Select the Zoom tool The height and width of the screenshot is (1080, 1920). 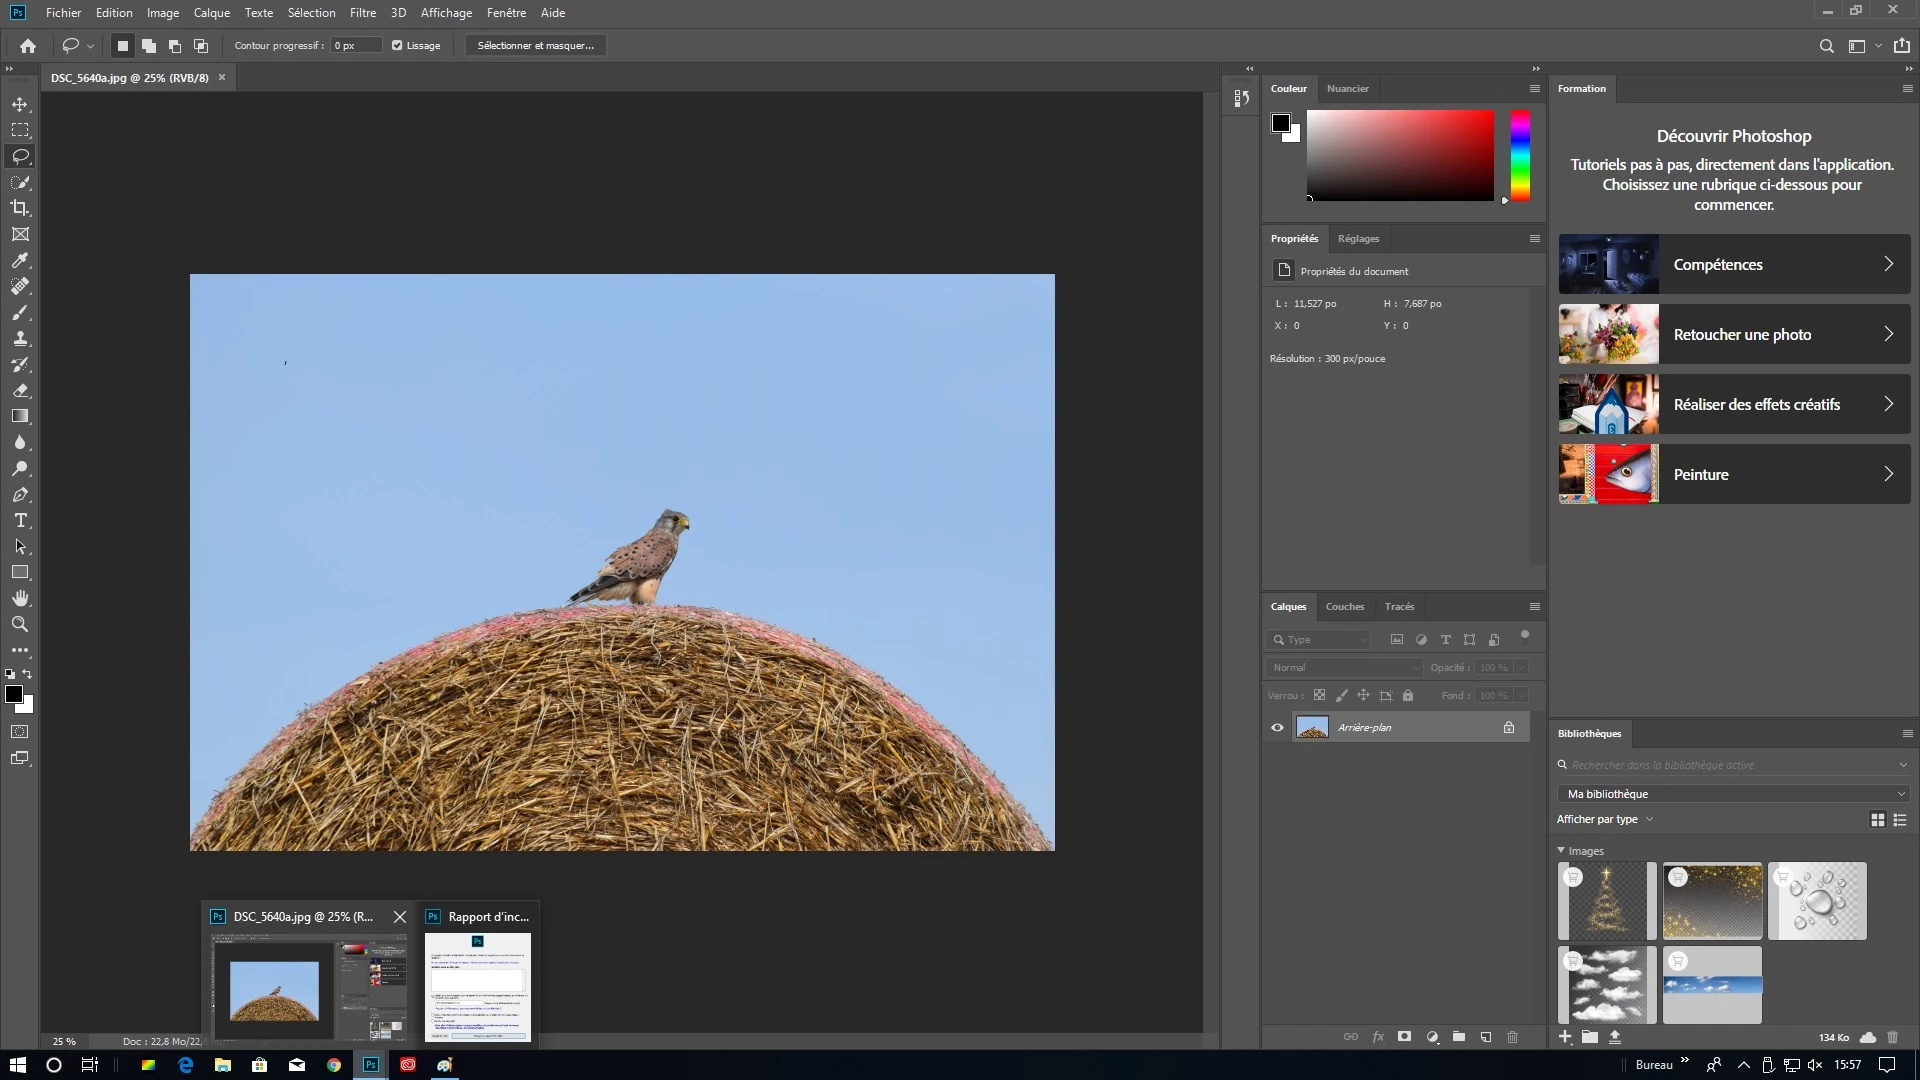pyautogui.click(x=20, y=624)
